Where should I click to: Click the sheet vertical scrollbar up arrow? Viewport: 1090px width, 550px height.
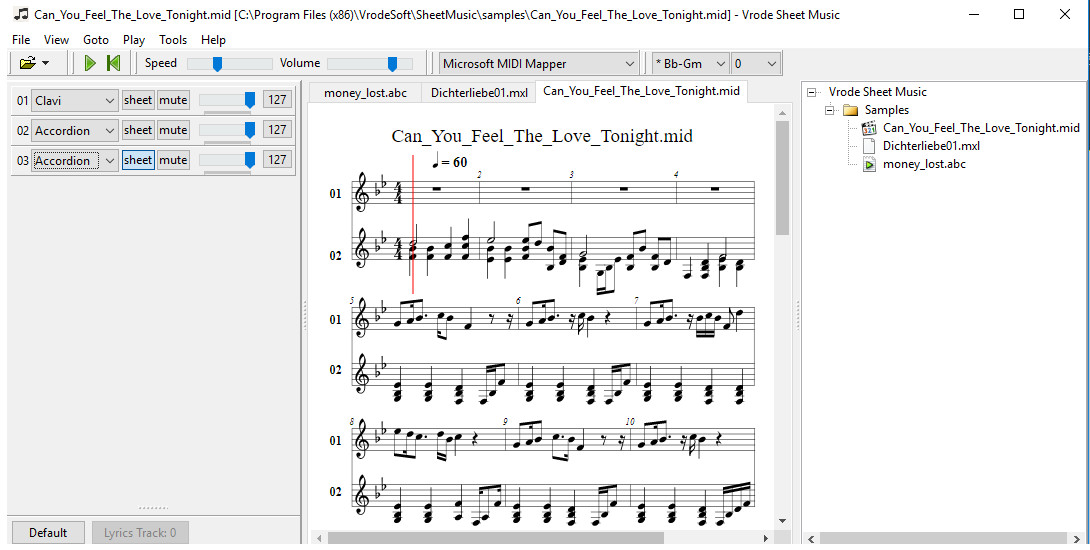pyautogui.click(x=782, y=113)
